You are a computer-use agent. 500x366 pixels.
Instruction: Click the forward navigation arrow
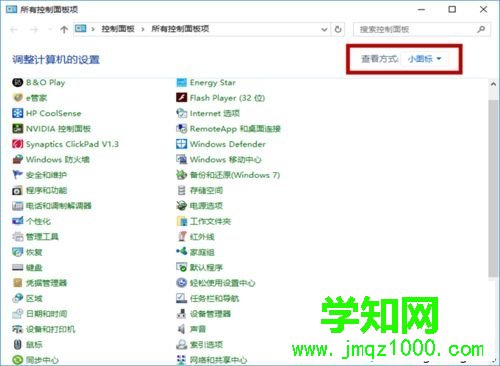pos(34,29)
